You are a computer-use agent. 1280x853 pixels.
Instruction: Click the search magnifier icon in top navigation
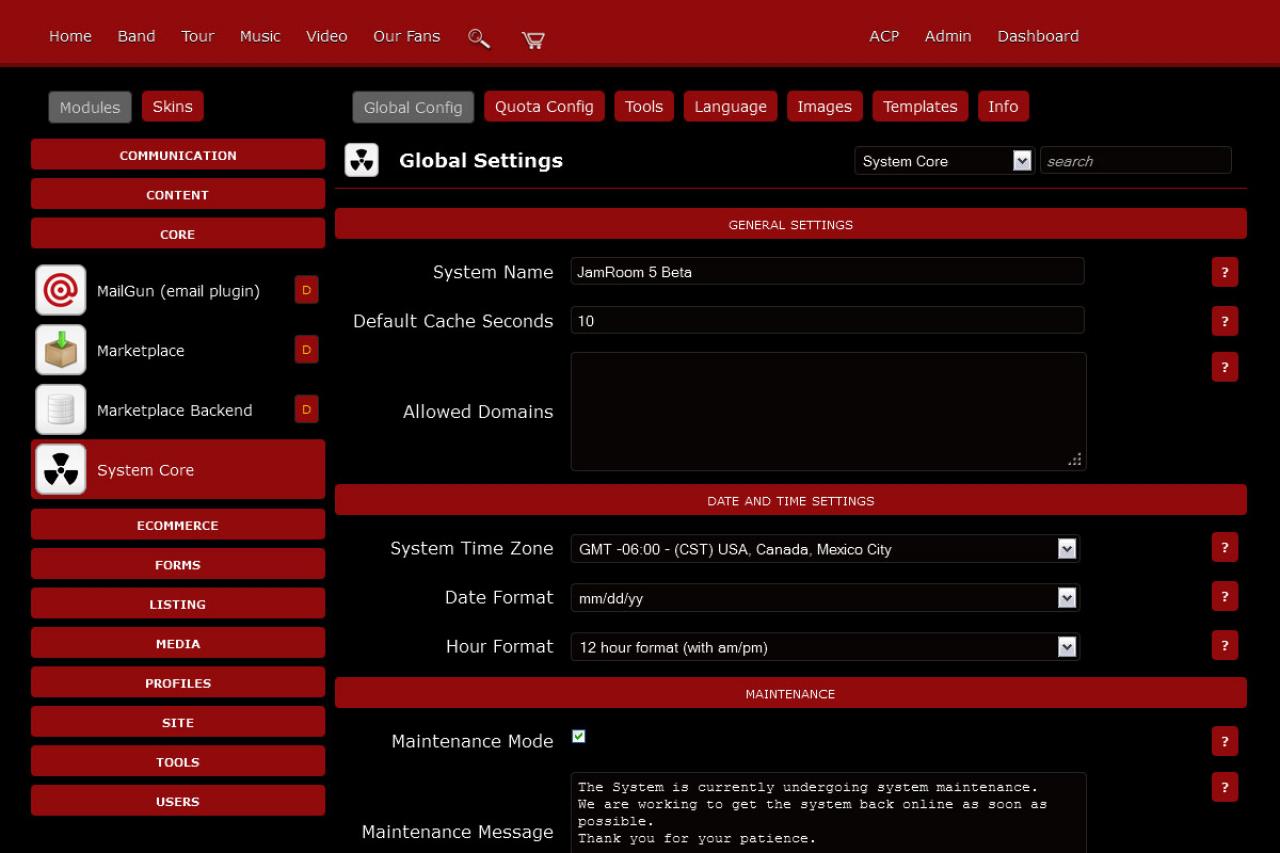479,38
